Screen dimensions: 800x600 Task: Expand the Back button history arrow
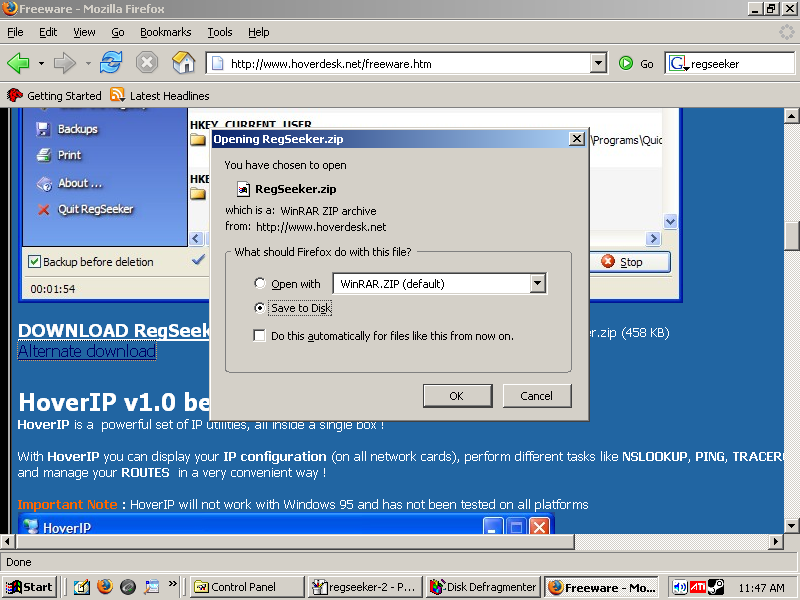tap(41, 63)
